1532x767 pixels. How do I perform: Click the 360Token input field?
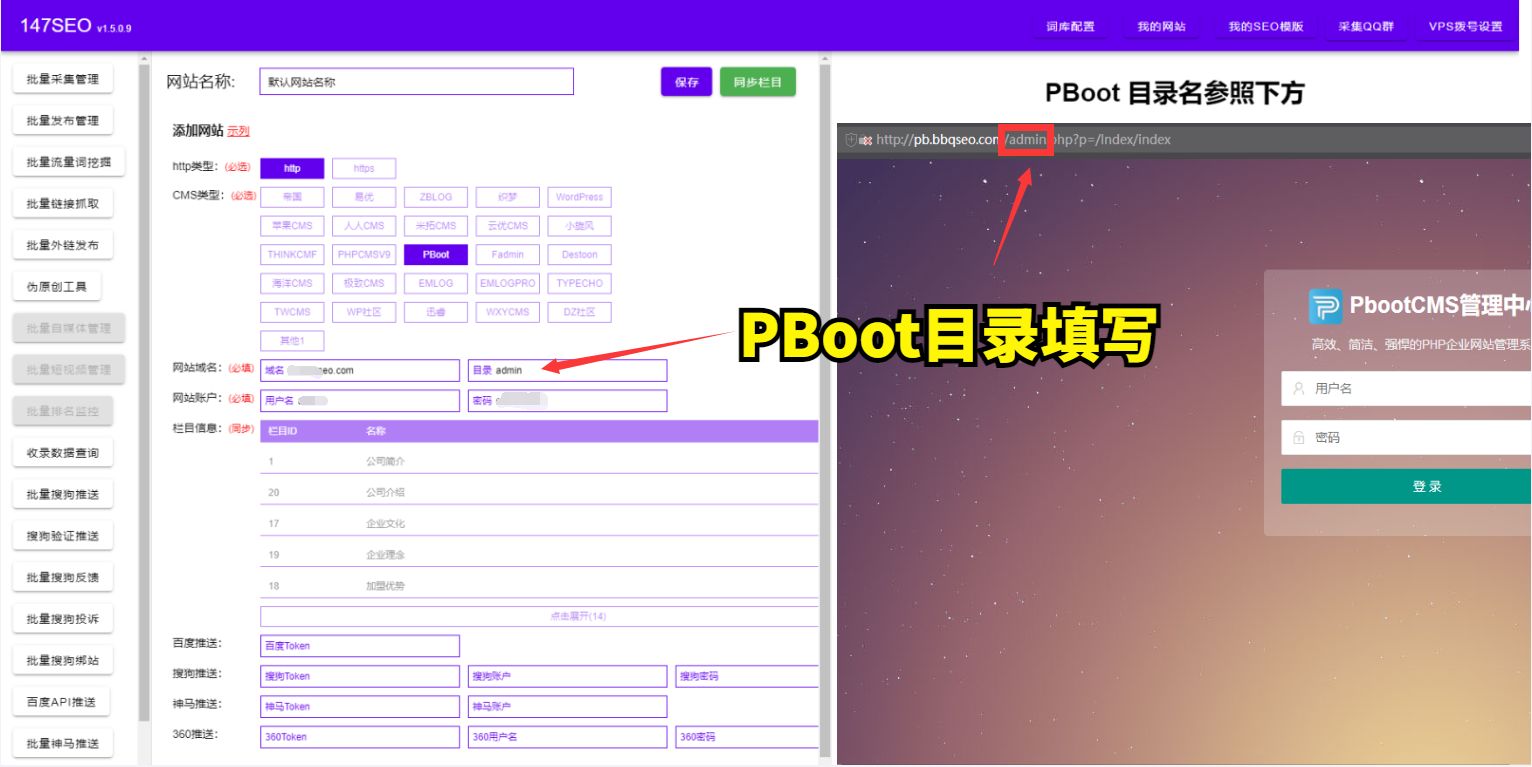[x=360, y=737]
